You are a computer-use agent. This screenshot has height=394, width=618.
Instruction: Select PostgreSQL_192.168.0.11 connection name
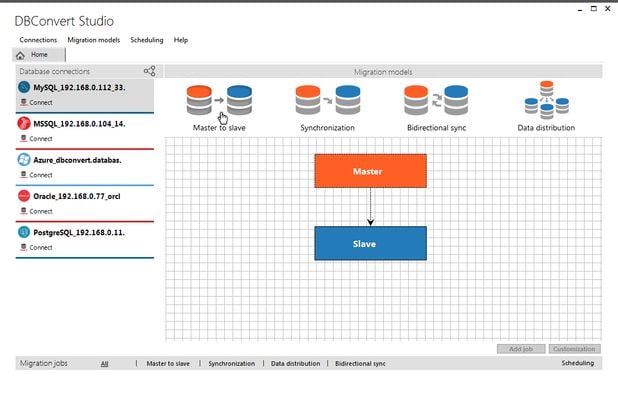click(x=79, y=232)
